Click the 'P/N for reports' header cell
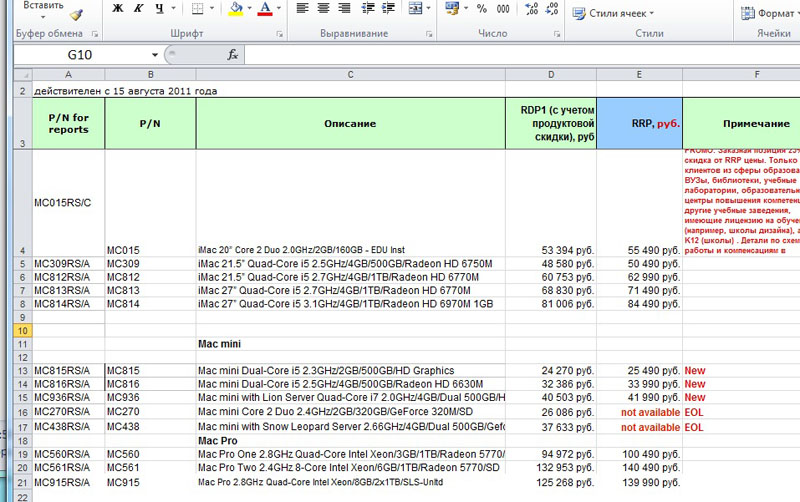Screen dimensions: 800x502 tap(68, 123)
